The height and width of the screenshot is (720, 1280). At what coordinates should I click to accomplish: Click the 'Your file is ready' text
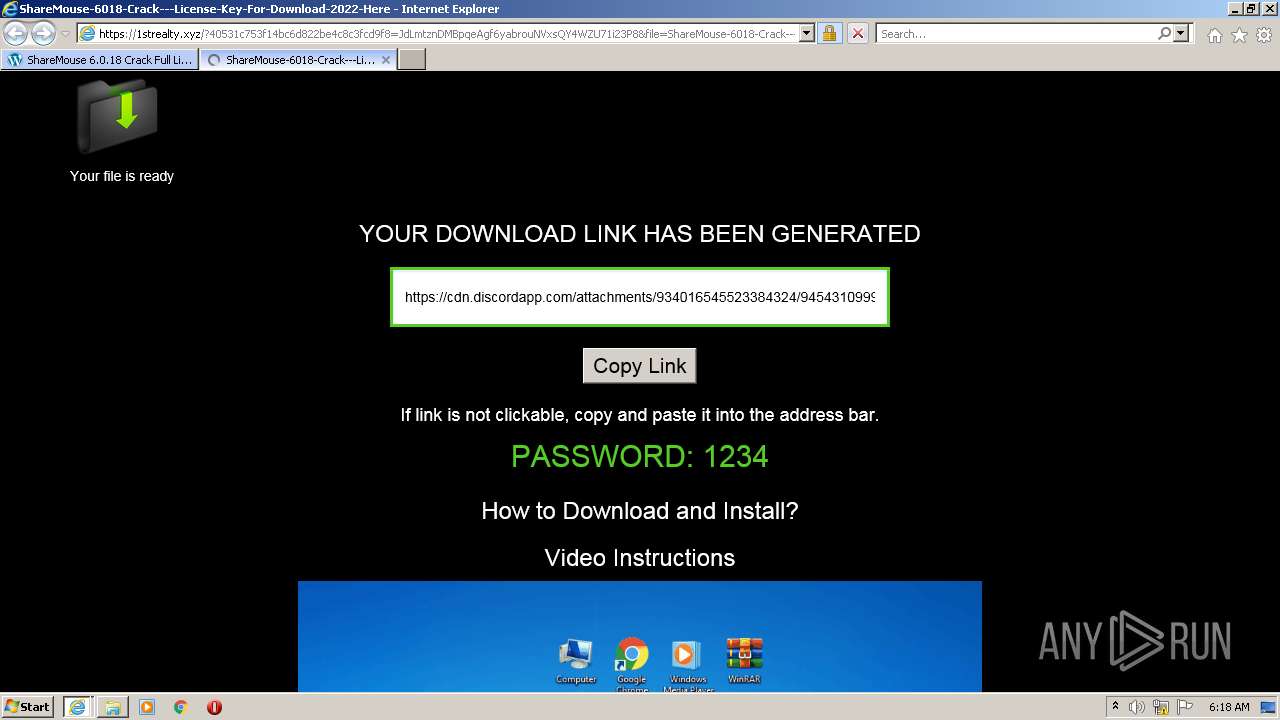coord(122,176)
